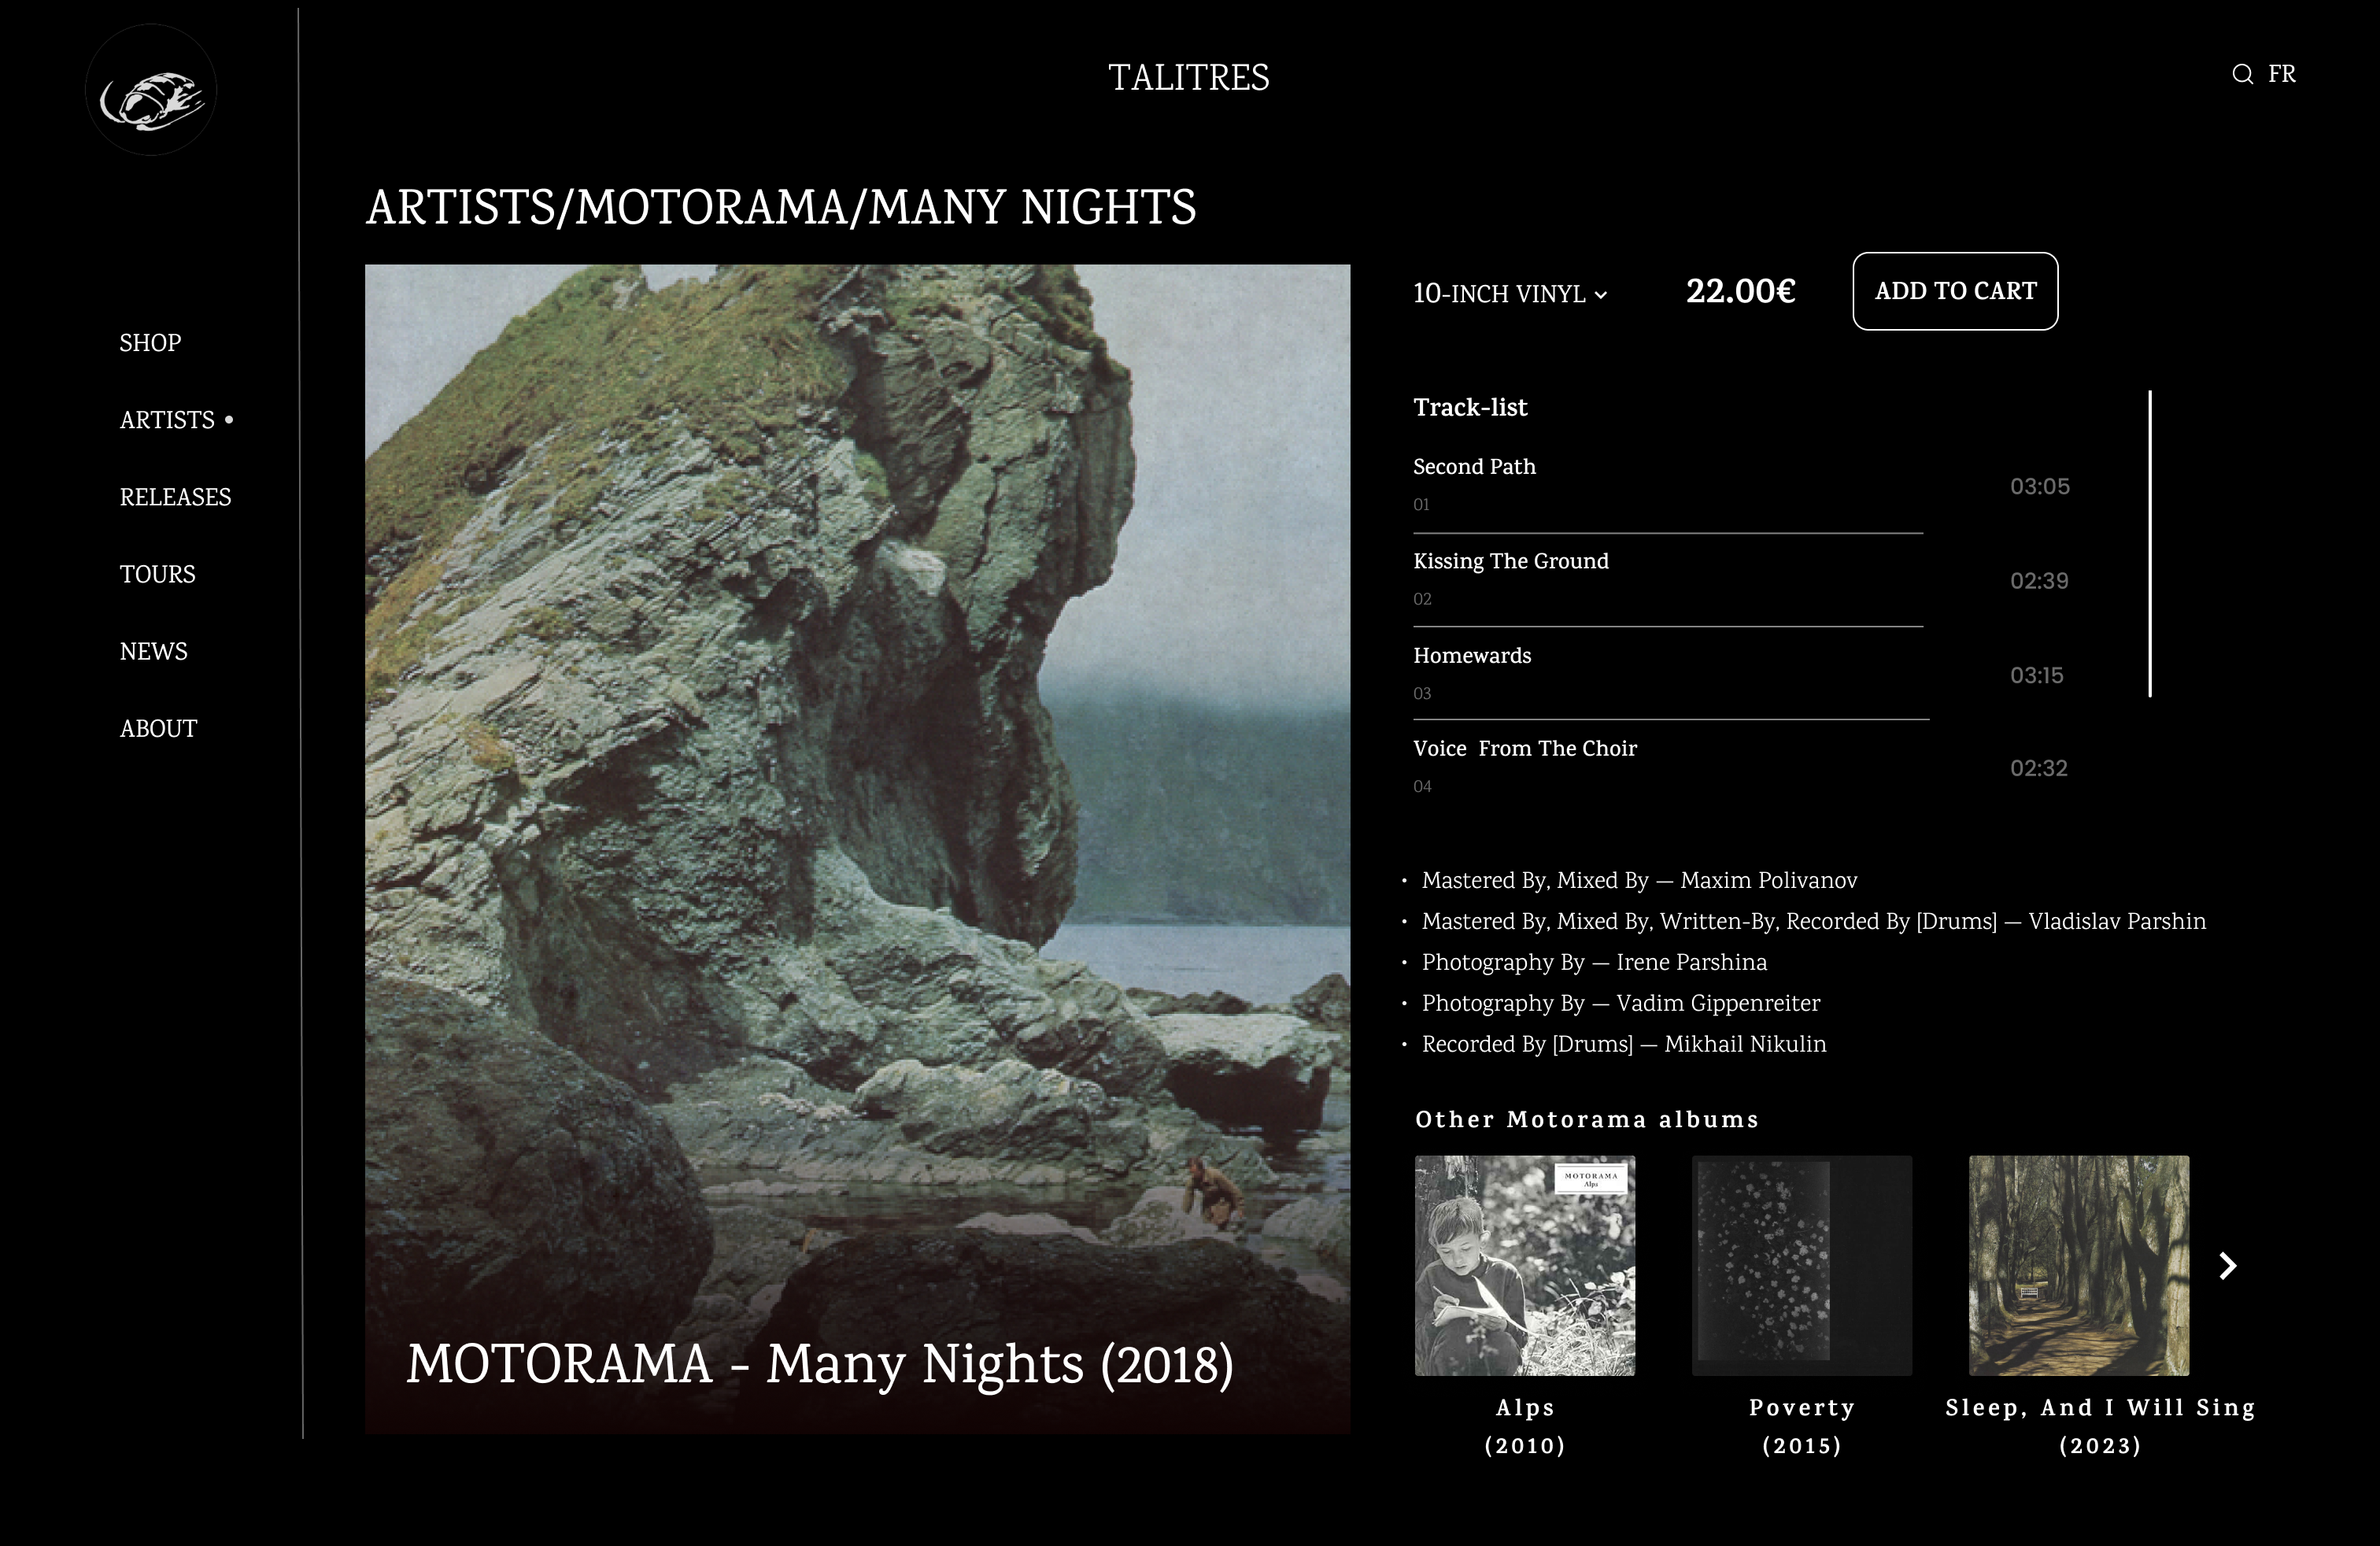Switch language to FR
Image resolution: width=2380 pixels, height=1546 pixels.
pos(2282,75)
